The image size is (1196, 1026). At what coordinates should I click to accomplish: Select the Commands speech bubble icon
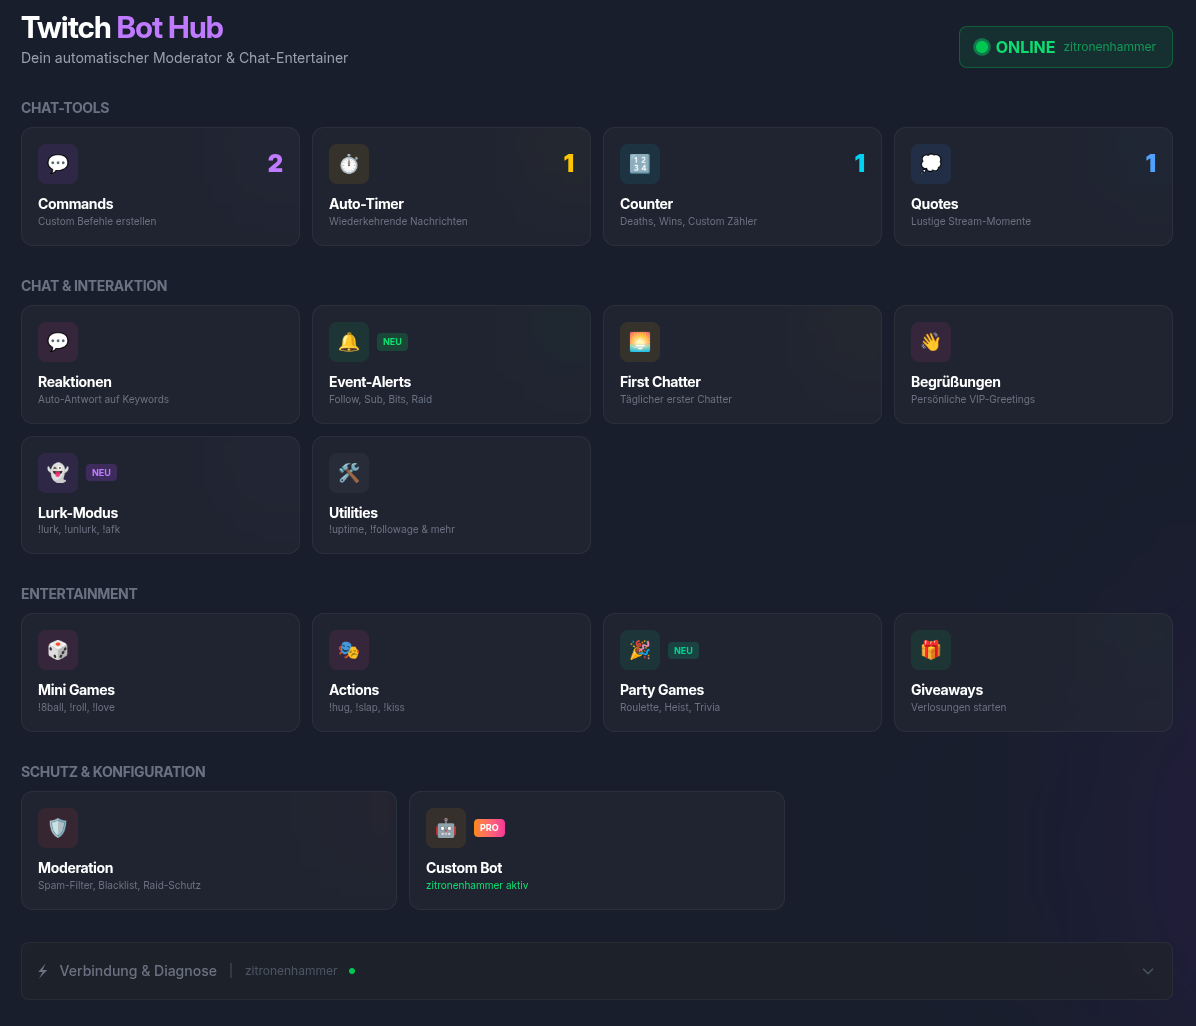coord(58,163)
